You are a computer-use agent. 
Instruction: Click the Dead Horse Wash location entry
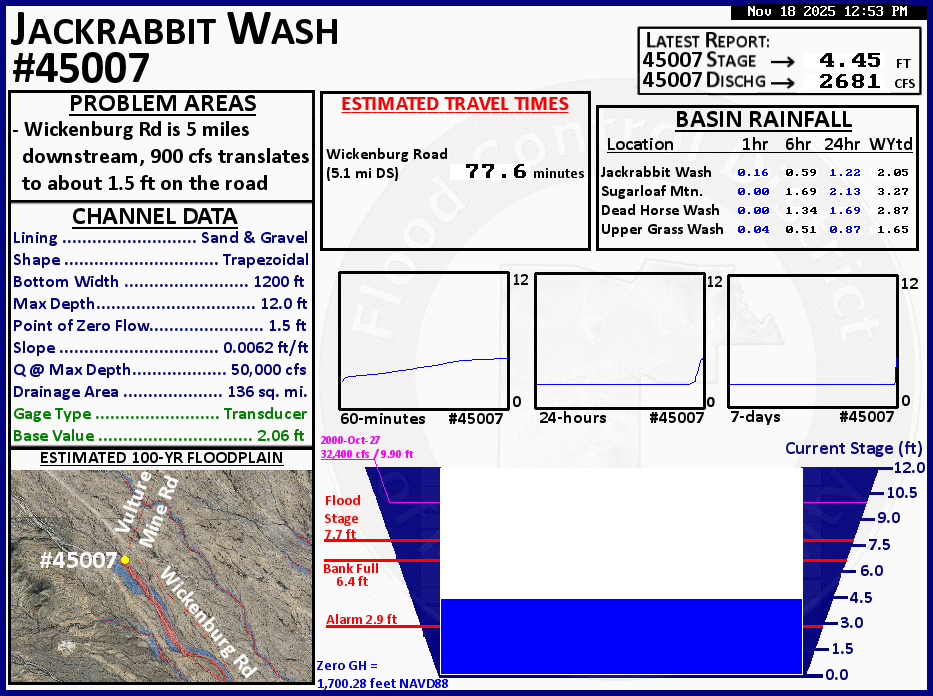[662, 210]
